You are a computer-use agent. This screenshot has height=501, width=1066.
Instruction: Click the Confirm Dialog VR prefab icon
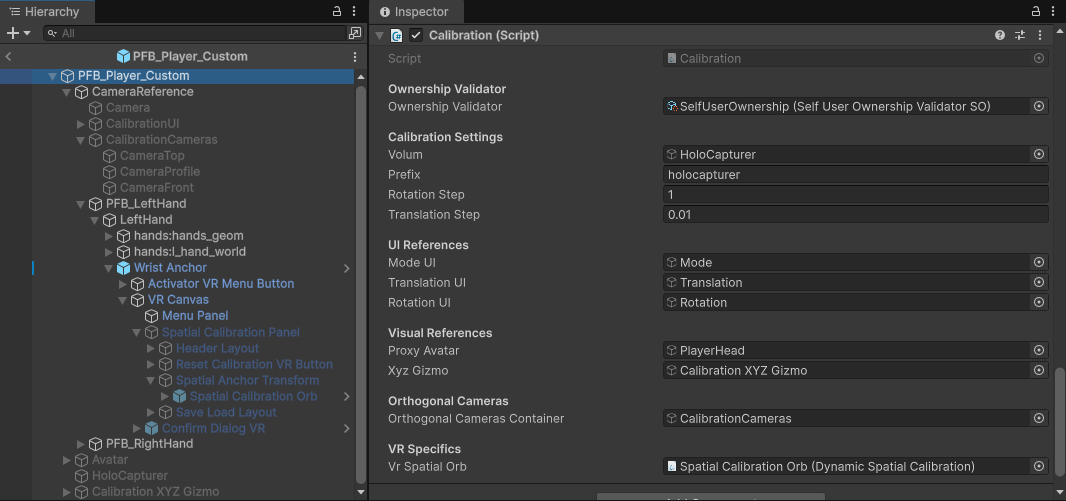pyautogui.click(x=152, y=428)
